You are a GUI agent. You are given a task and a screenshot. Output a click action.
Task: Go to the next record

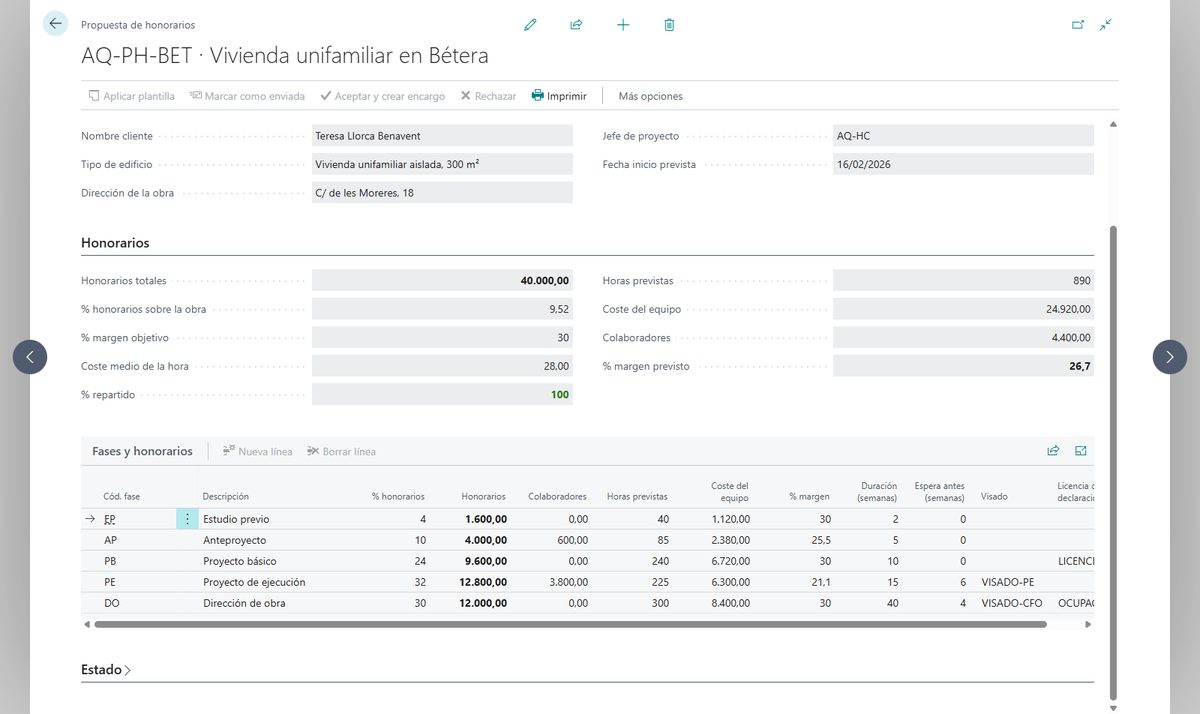(1170, 357)
